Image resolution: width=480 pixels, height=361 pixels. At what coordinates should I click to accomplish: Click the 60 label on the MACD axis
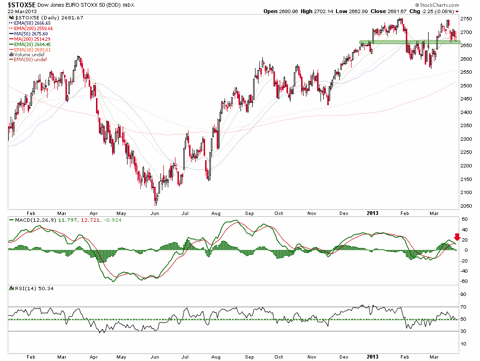[465, 219]
